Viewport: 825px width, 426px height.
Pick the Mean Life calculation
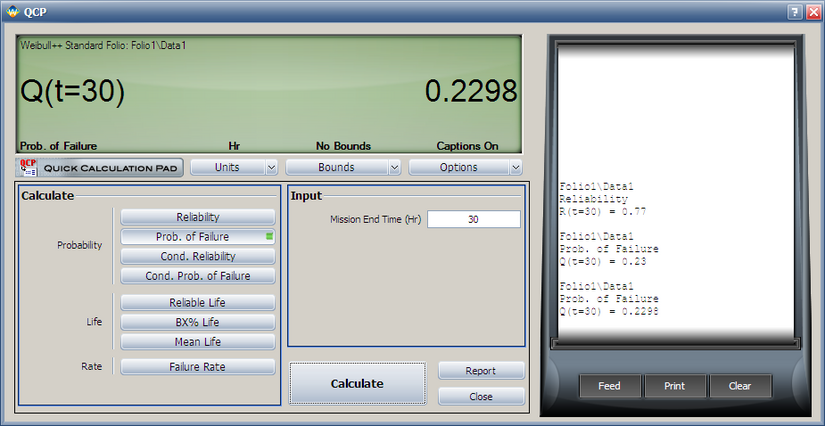point(198,342)
